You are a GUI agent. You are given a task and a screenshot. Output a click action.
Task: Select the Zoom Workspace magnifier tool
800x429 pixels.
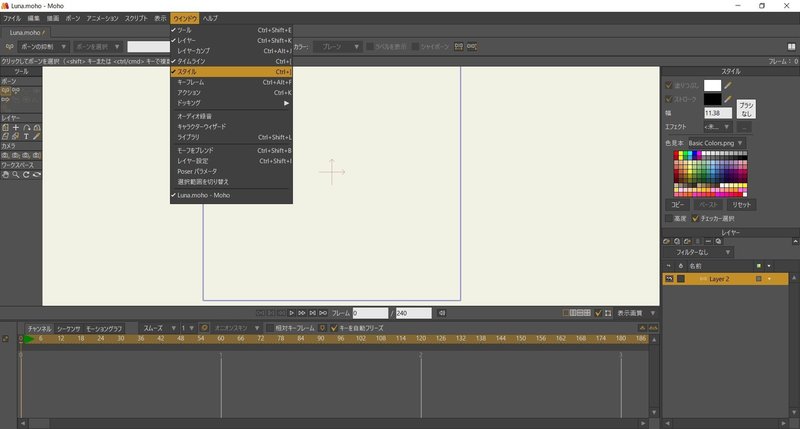pyautogui.click(x=16, y=174)
